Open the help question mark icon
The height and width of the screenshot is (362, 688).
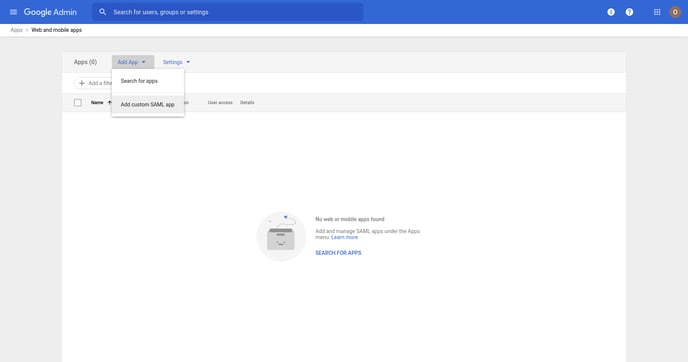[x=629, y=12]
